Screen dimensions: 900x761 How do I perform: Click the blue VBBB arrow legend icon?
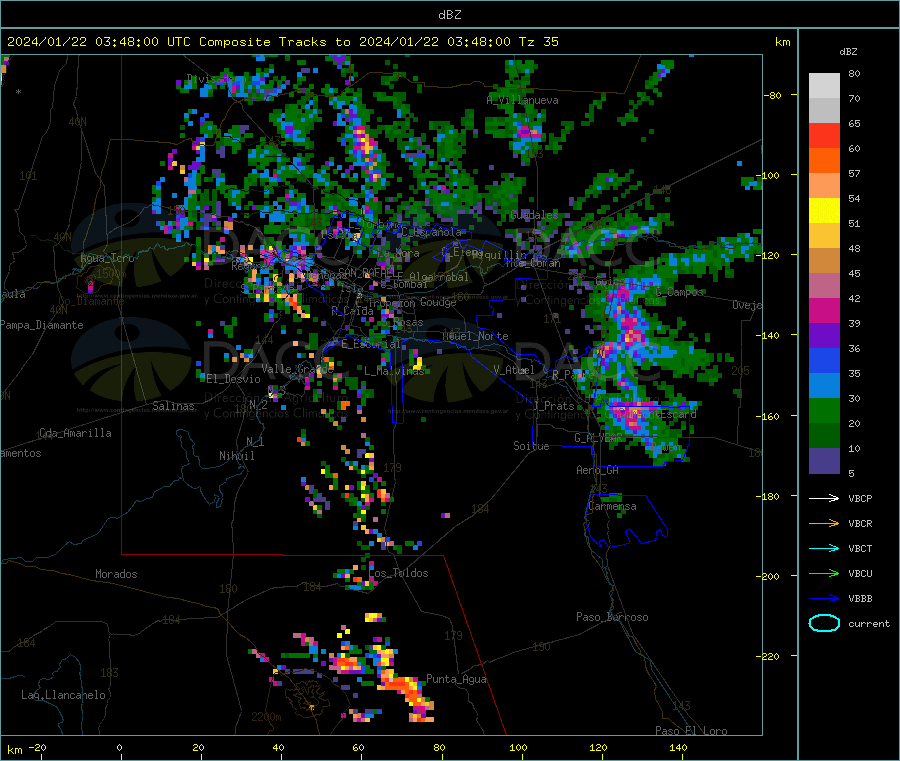[x=824, y=599]
